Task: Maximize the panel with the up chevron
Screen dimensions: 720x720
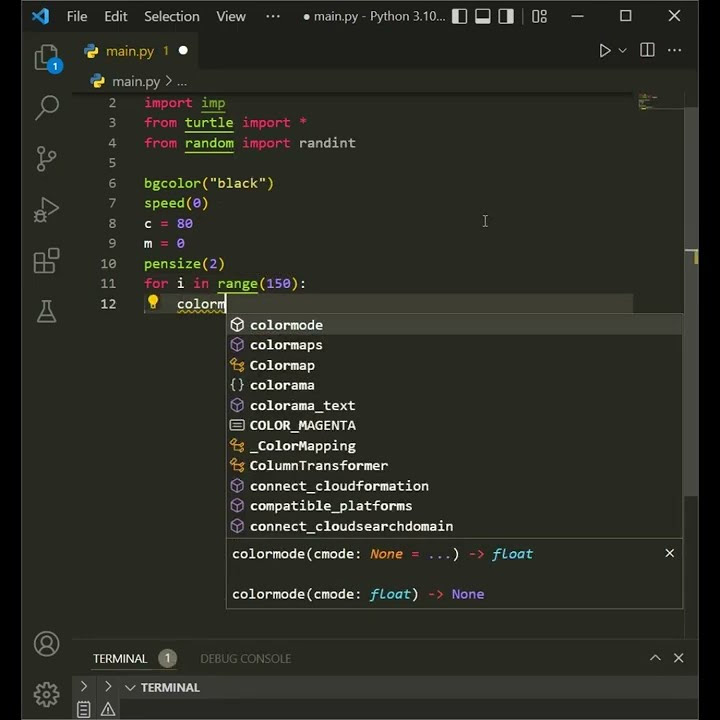Action: pyautogui.click(x=655, y=658)
